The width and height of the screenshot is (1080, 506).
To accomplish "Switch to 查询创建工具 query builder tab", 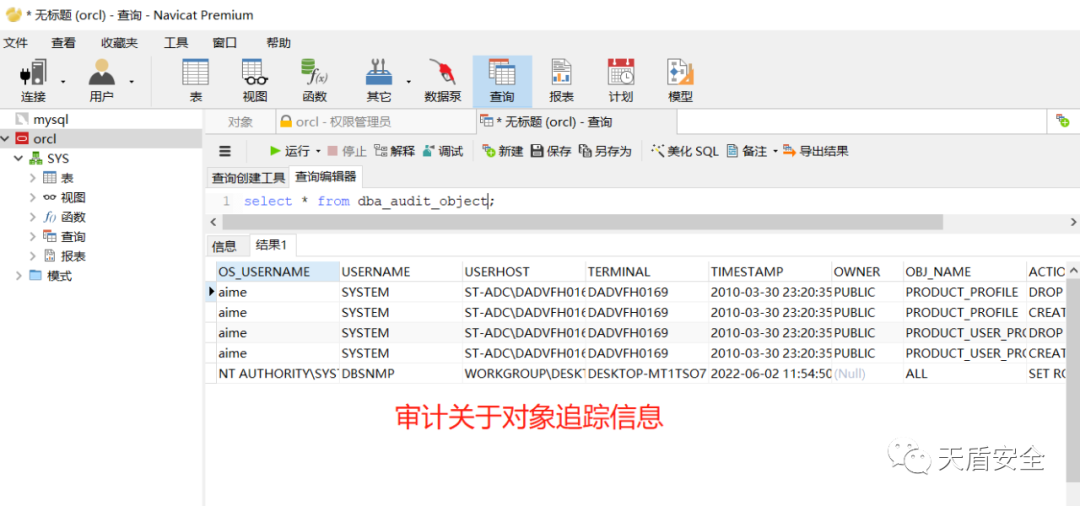I will pos(248,178).
